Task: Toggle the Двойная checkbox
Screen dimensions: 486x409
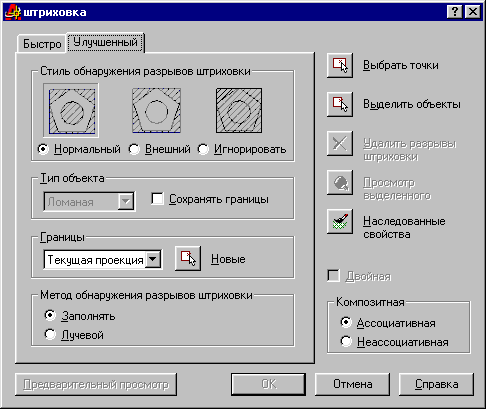Action: point(333,276)
